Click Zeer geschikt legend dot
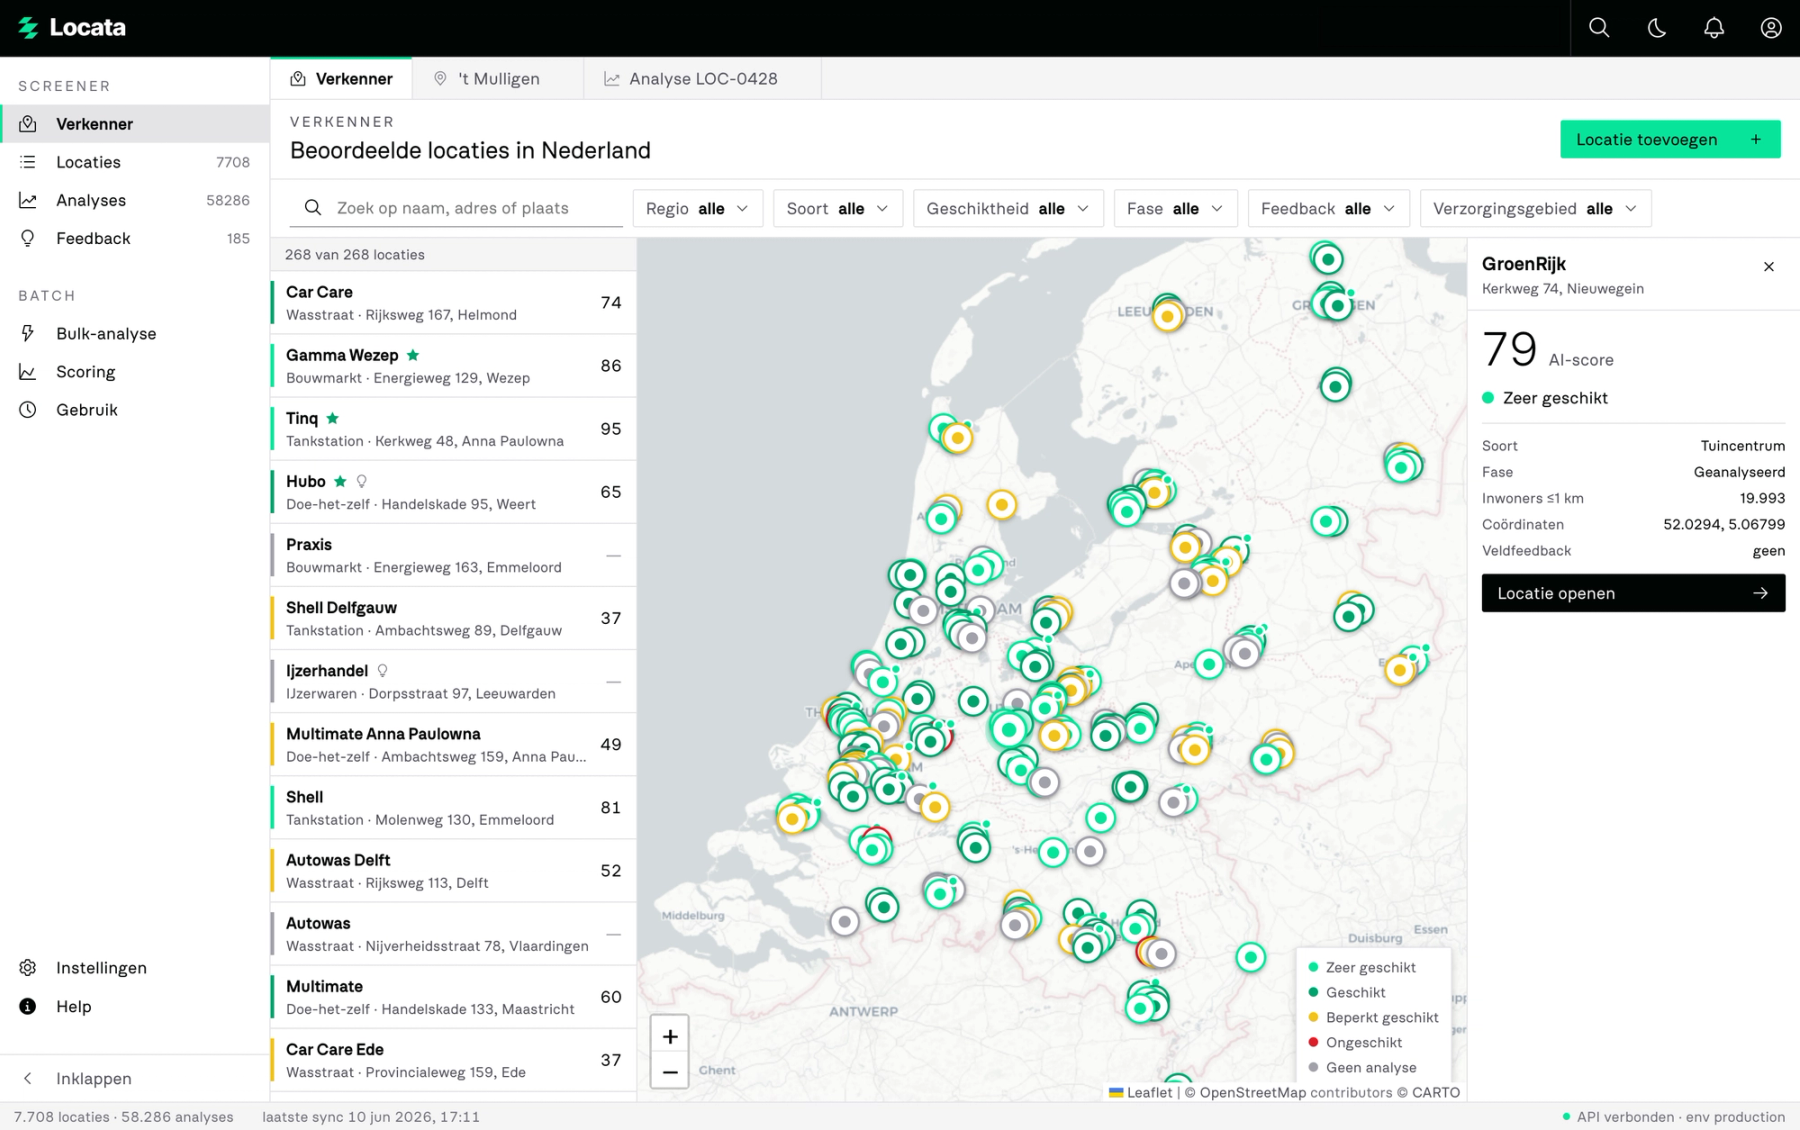The image size is (1800, 1130). coord(1313,967)
